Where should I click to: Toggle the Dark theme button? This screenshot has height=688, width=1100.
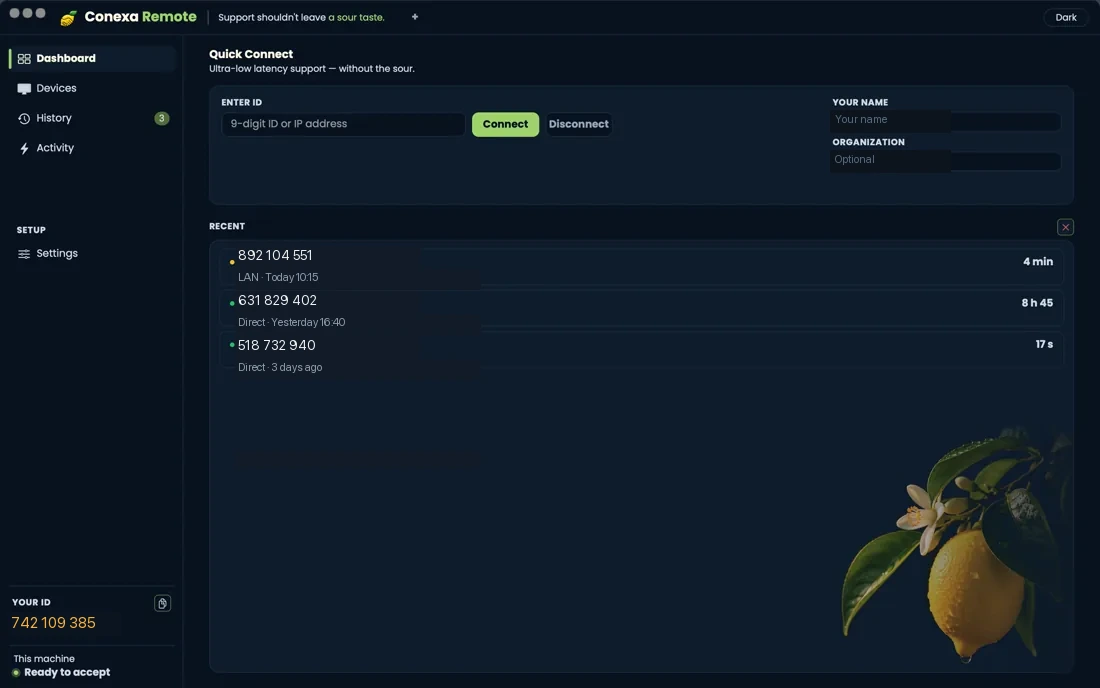(x=1066, y=18)
